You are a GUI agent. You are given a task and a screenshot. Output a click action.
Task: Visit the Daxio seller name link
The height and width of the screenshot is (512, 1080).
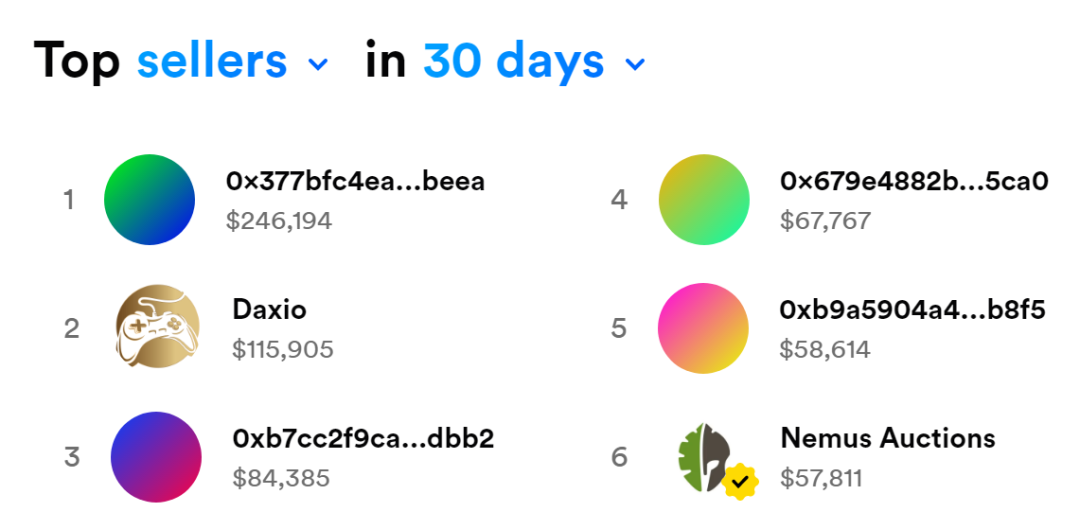coord(269,309)
